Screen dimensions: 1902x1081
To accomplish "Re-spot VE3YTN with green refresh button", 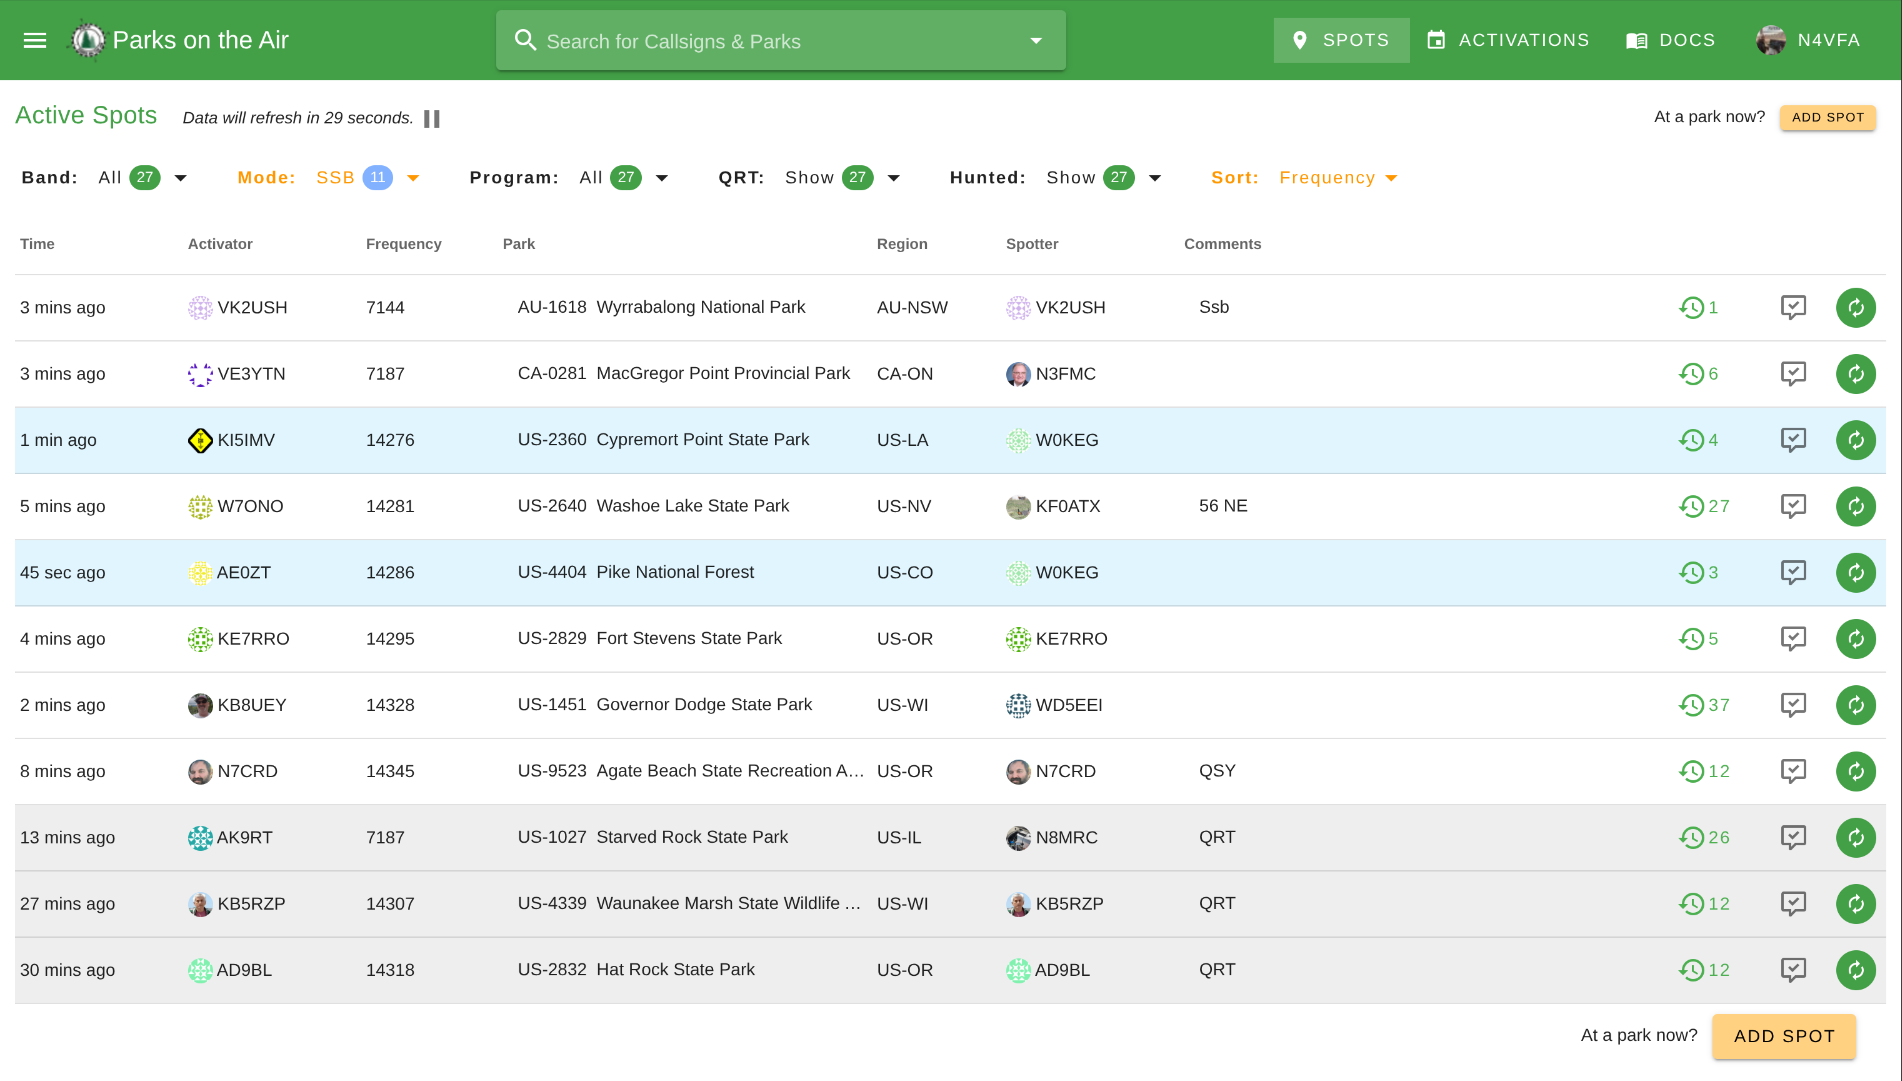I will 1855,374.
